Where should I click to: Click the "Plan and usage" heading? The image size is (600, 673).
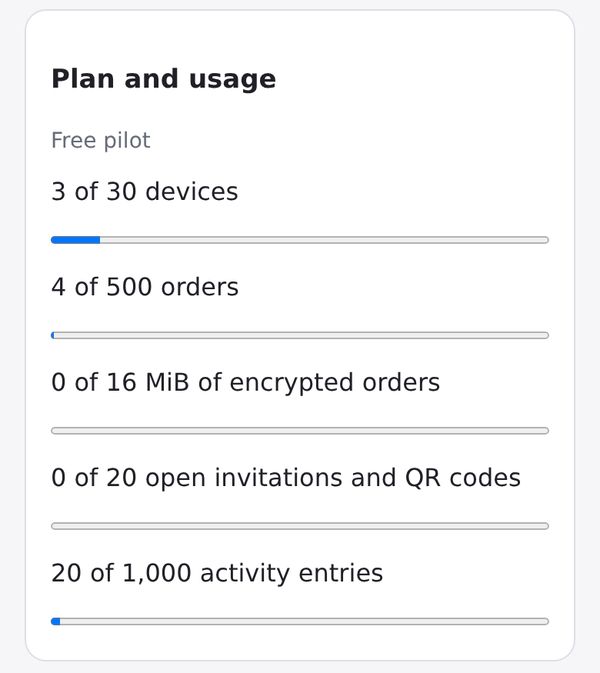click(x=164, y=79)
